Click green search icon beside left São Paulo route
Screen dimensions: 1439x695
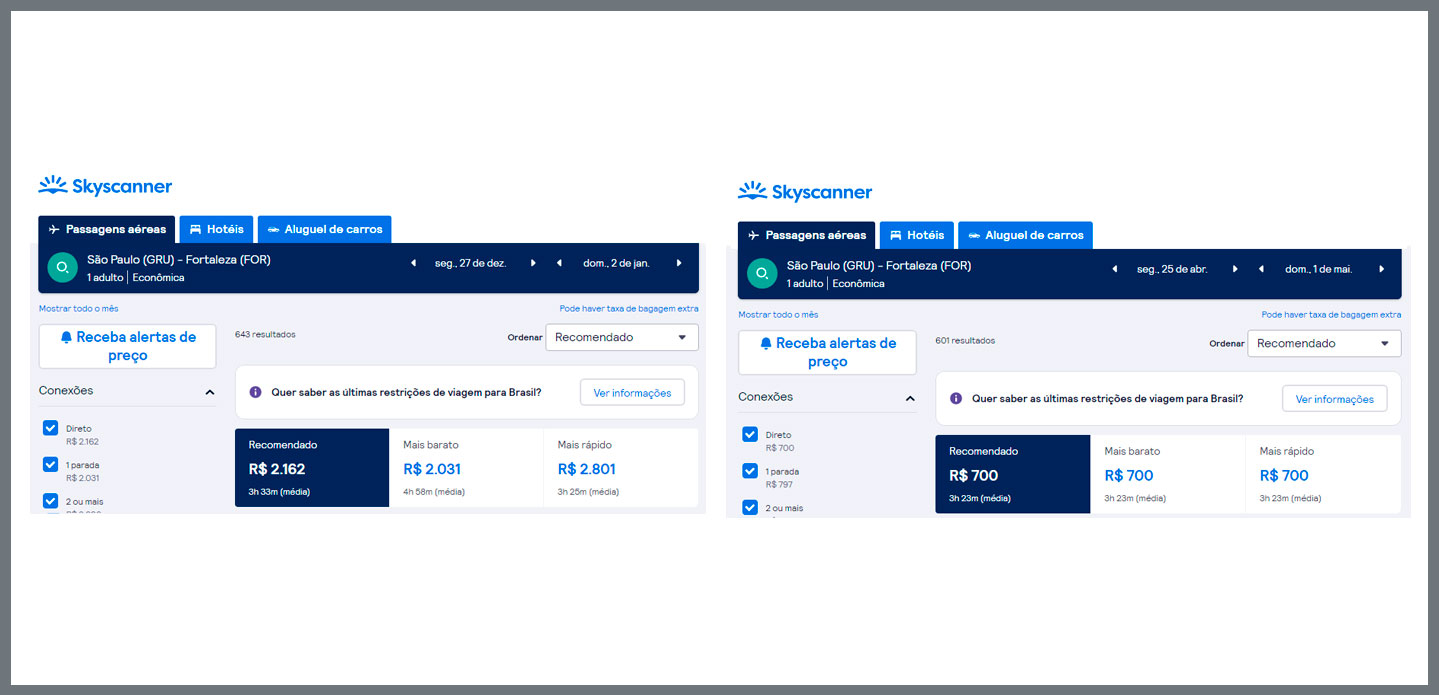(x=62, y=268)
